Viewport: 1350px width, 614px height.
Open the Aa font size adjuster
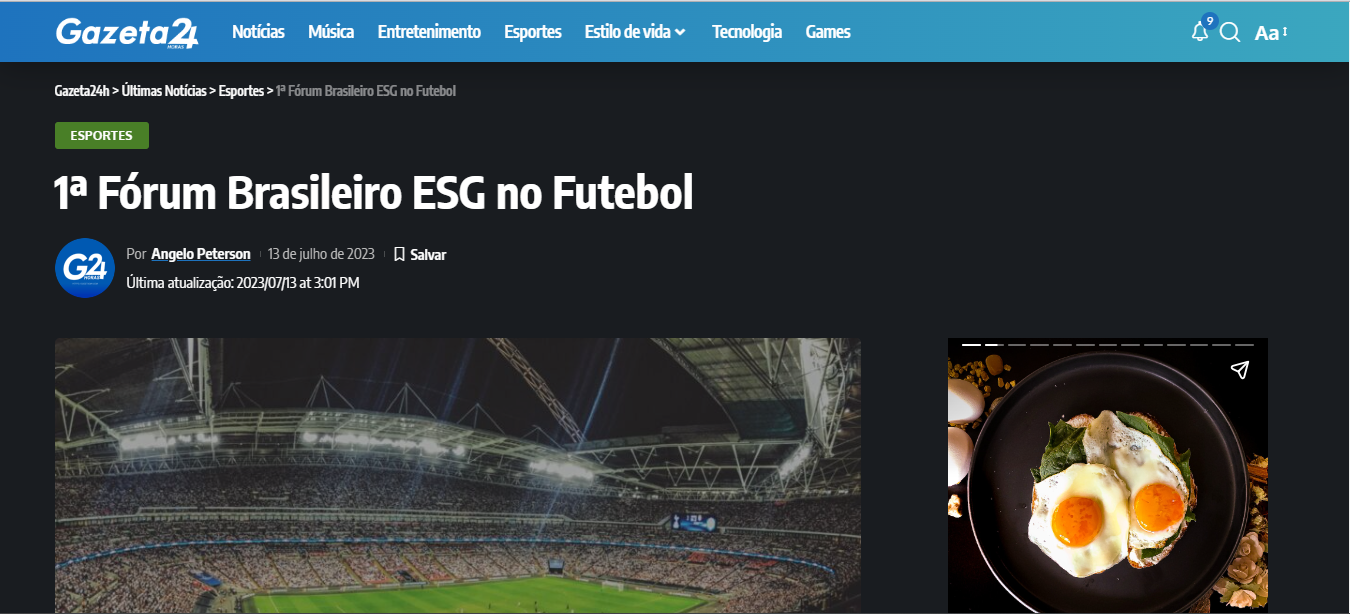(x=1271, y=33)
